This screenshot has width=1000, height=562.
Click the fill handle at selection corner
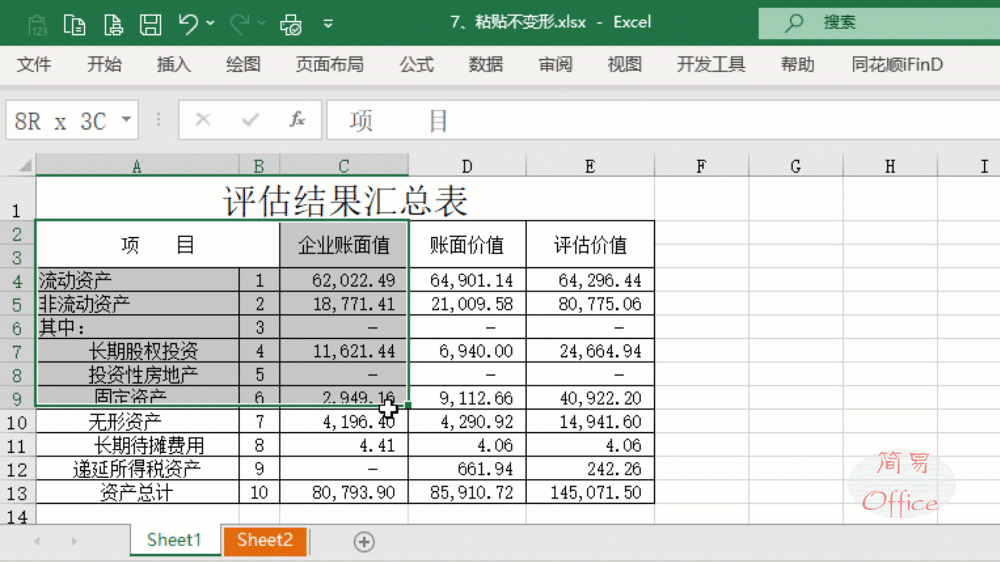tap(408, 405)
